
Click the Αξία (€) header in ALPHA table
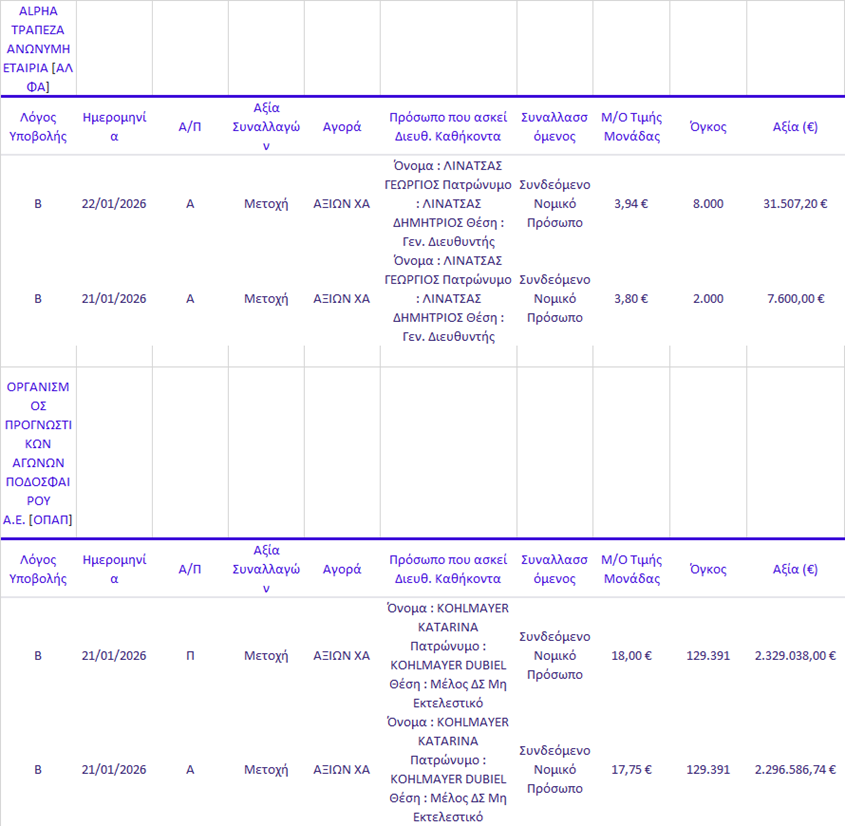point(795,127)
